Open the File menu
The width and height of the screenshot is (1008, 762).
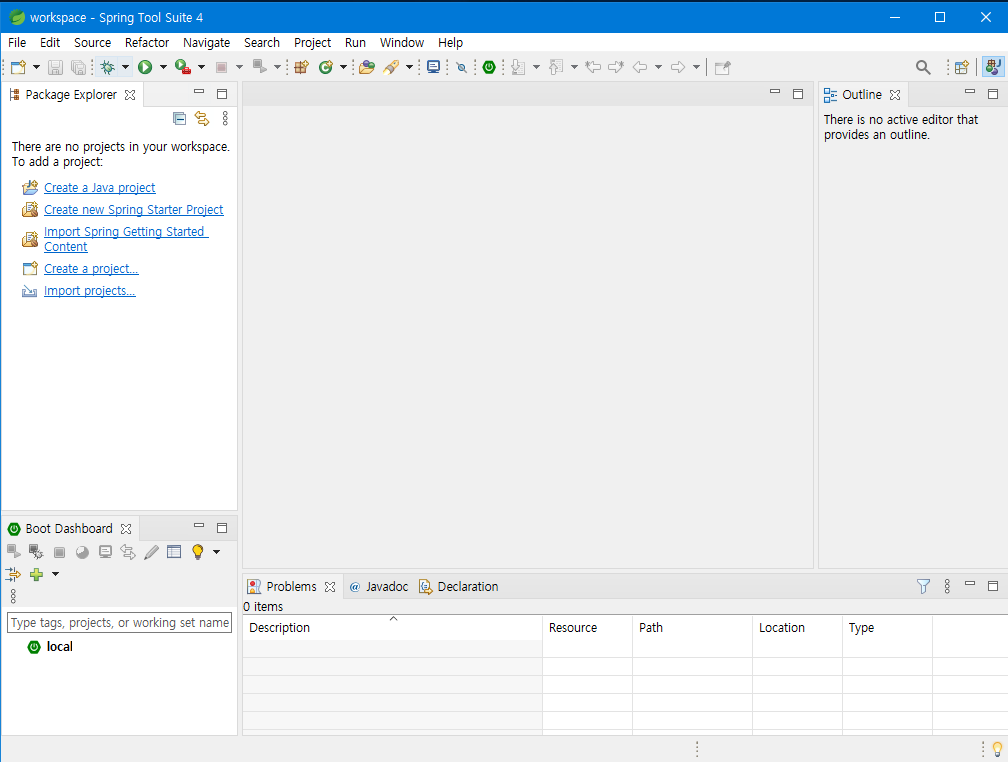[17, 42]
